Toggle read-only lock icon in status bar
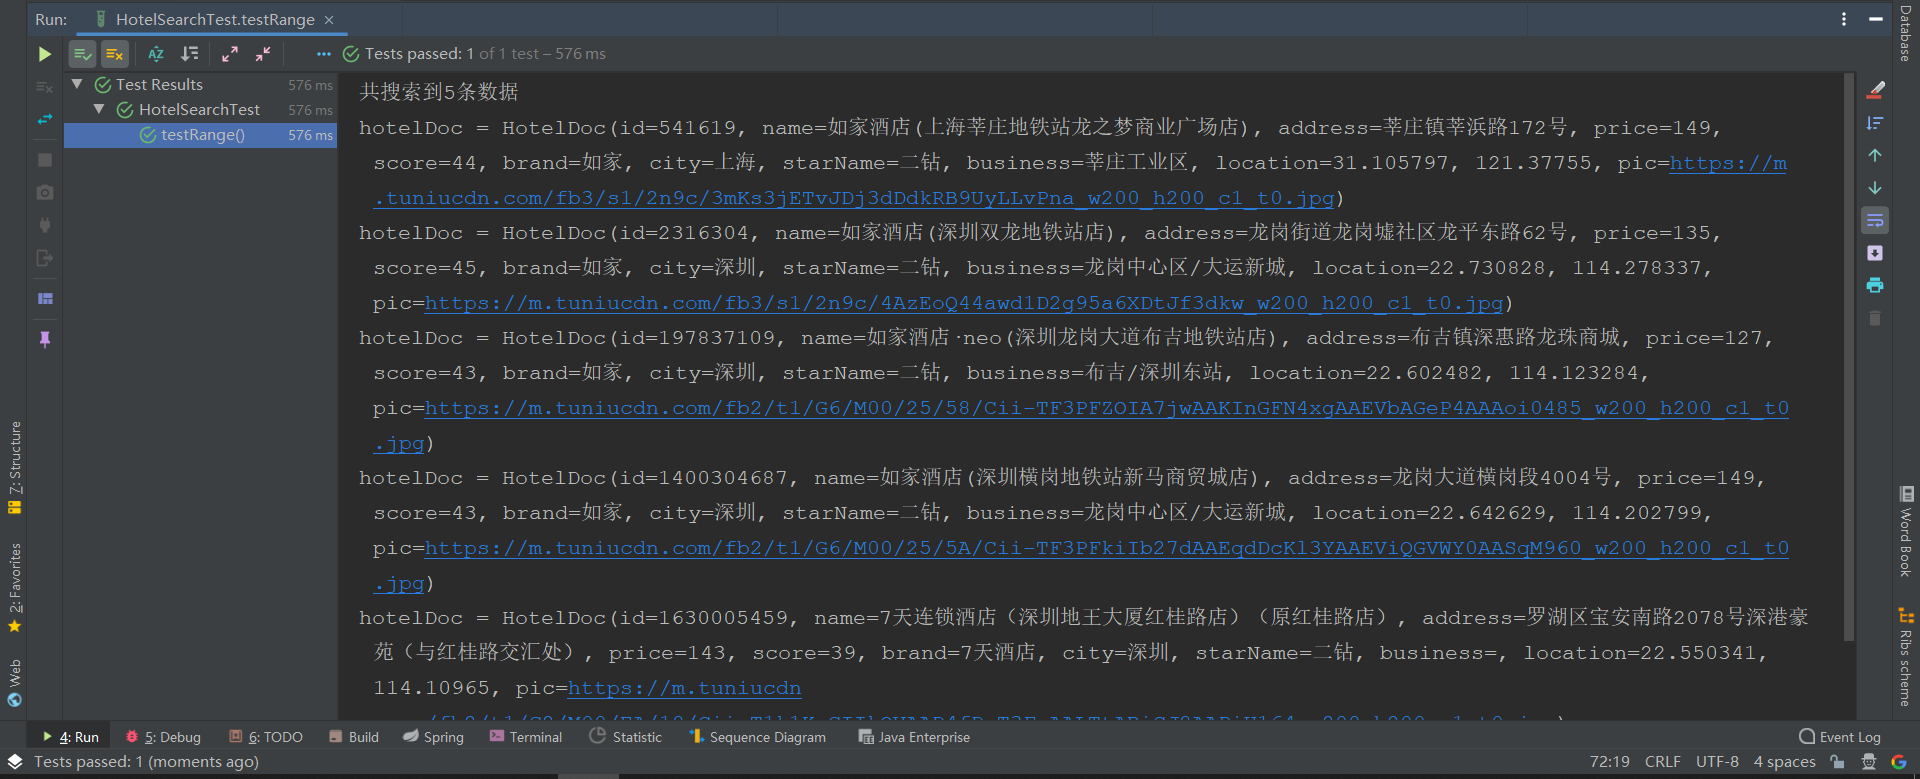Image resolution: width=1920 pixels, height=779 pixels. 1837,762
